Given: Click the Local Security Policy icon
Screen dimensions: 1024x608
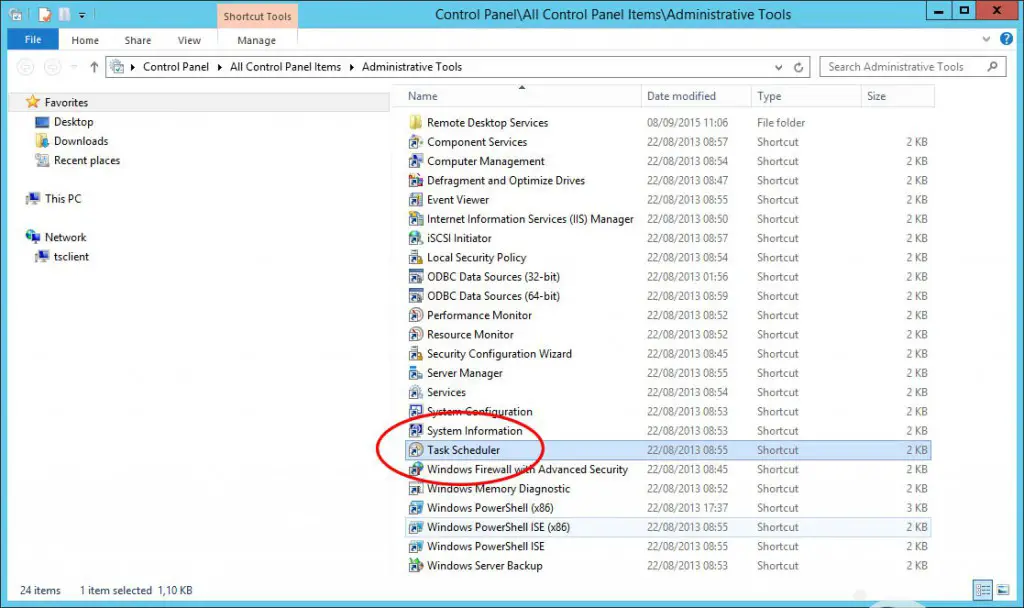Looking at the screenshot, I should [x=415, y=257].
